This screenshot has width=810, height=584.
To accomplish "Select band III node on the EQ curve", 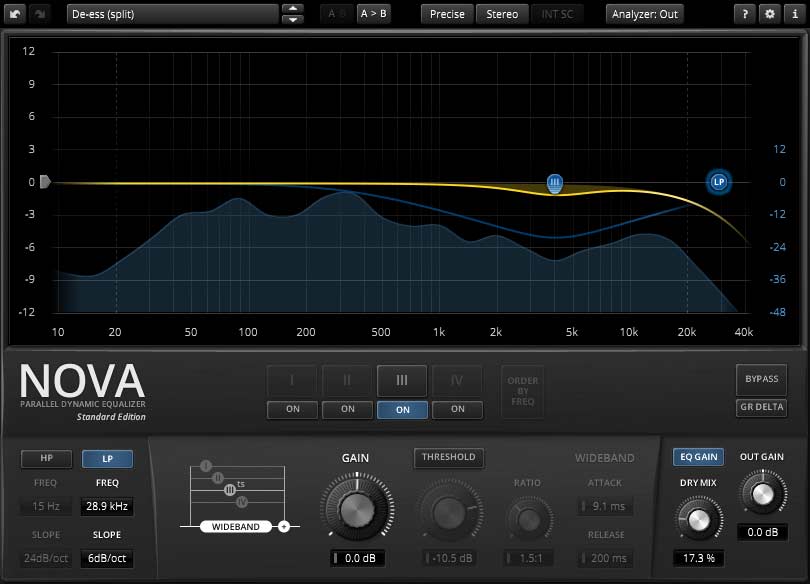I will pyautogui.click(x=555, y=183).
